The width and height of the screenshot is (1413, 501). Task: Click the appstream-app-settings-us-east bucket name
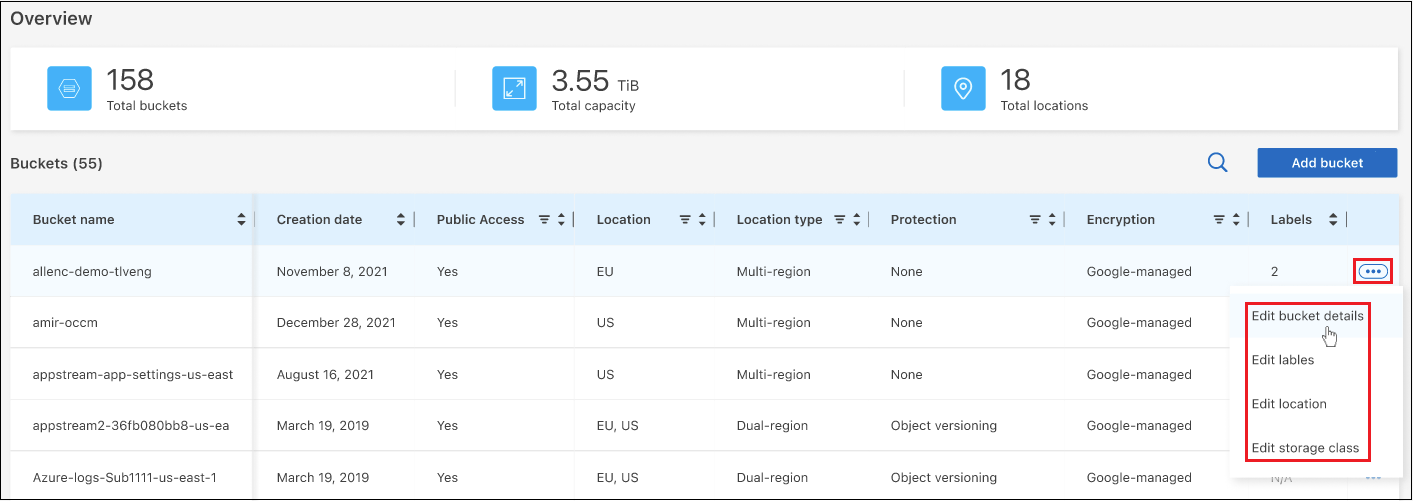pos(132,375)
